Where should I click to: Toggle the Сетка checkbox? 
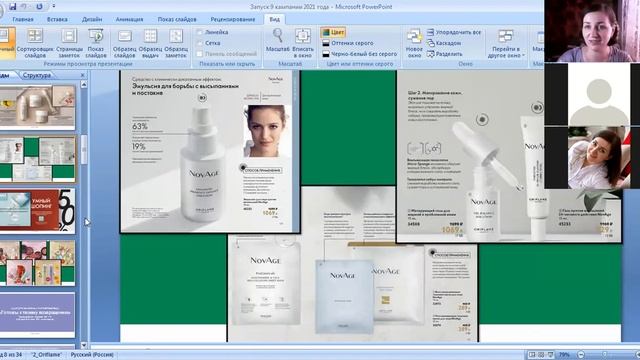tap(200, 43)
